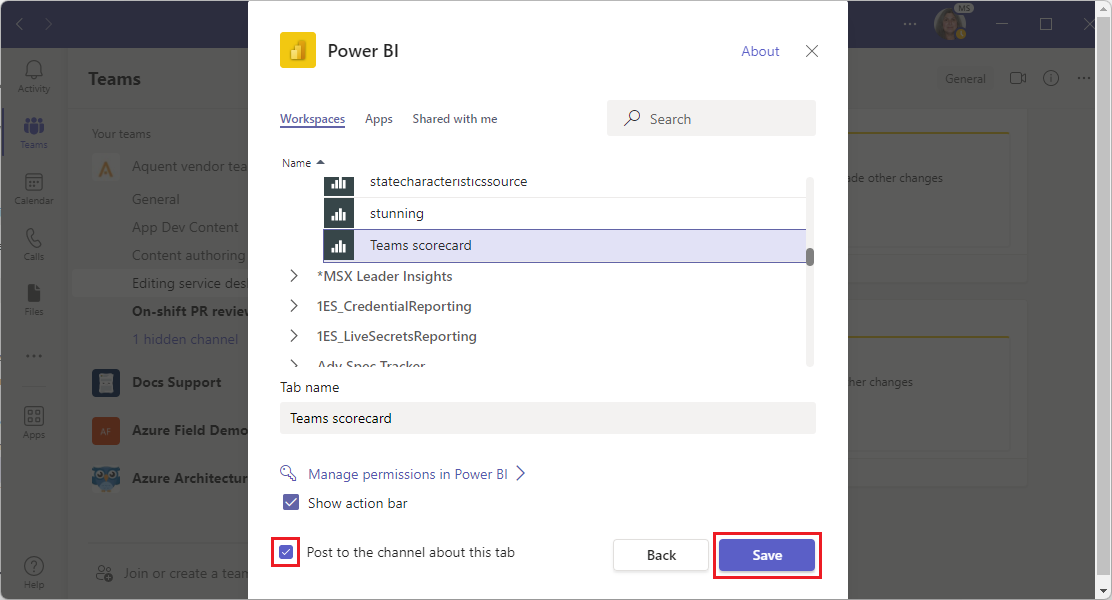Open the 1 hidden channel link
Screen dimensions: 1112x600
pyautogui.click(x=185, y=339)
